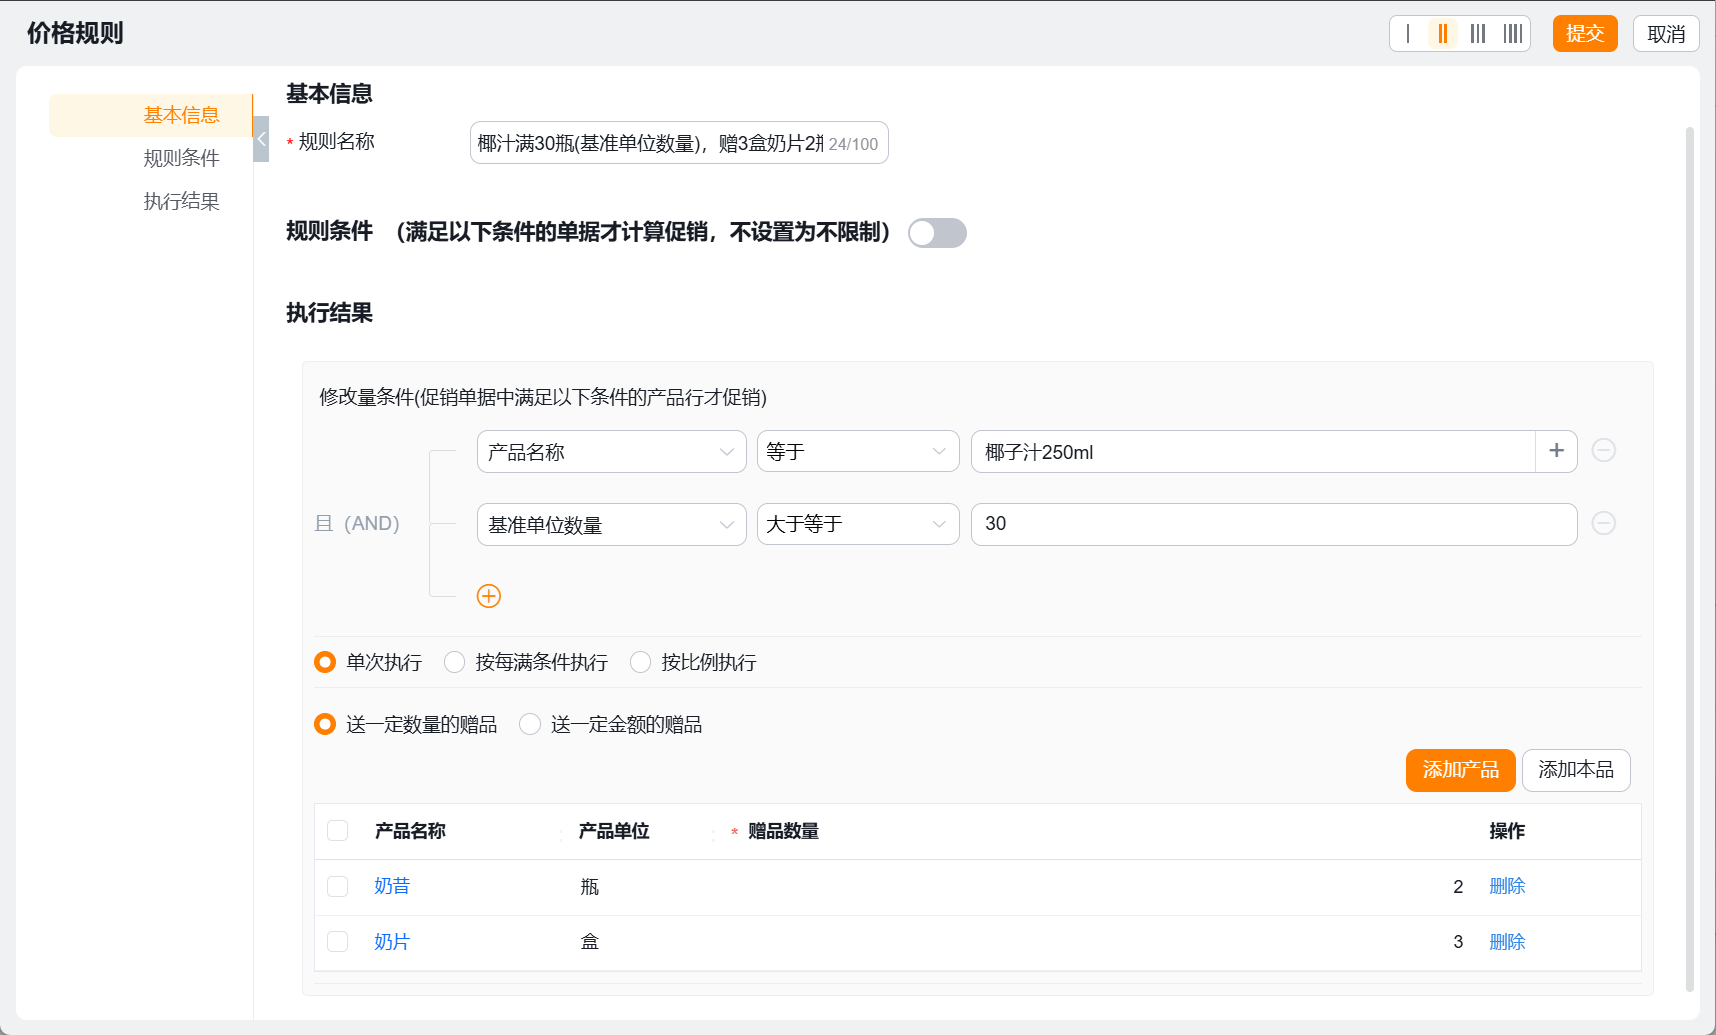Open the 等于 operator dropdown
The image size is (1716, 1035).
tap(858, 452)
